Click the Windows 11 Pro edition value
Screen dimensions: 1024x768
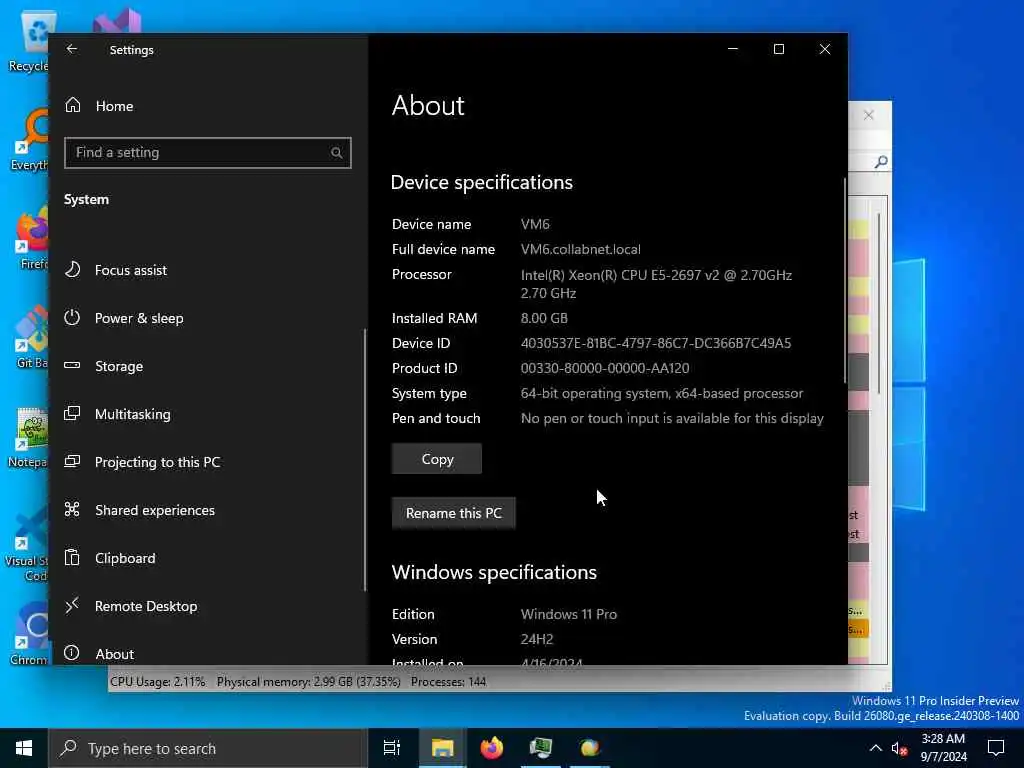coord(569,614)
